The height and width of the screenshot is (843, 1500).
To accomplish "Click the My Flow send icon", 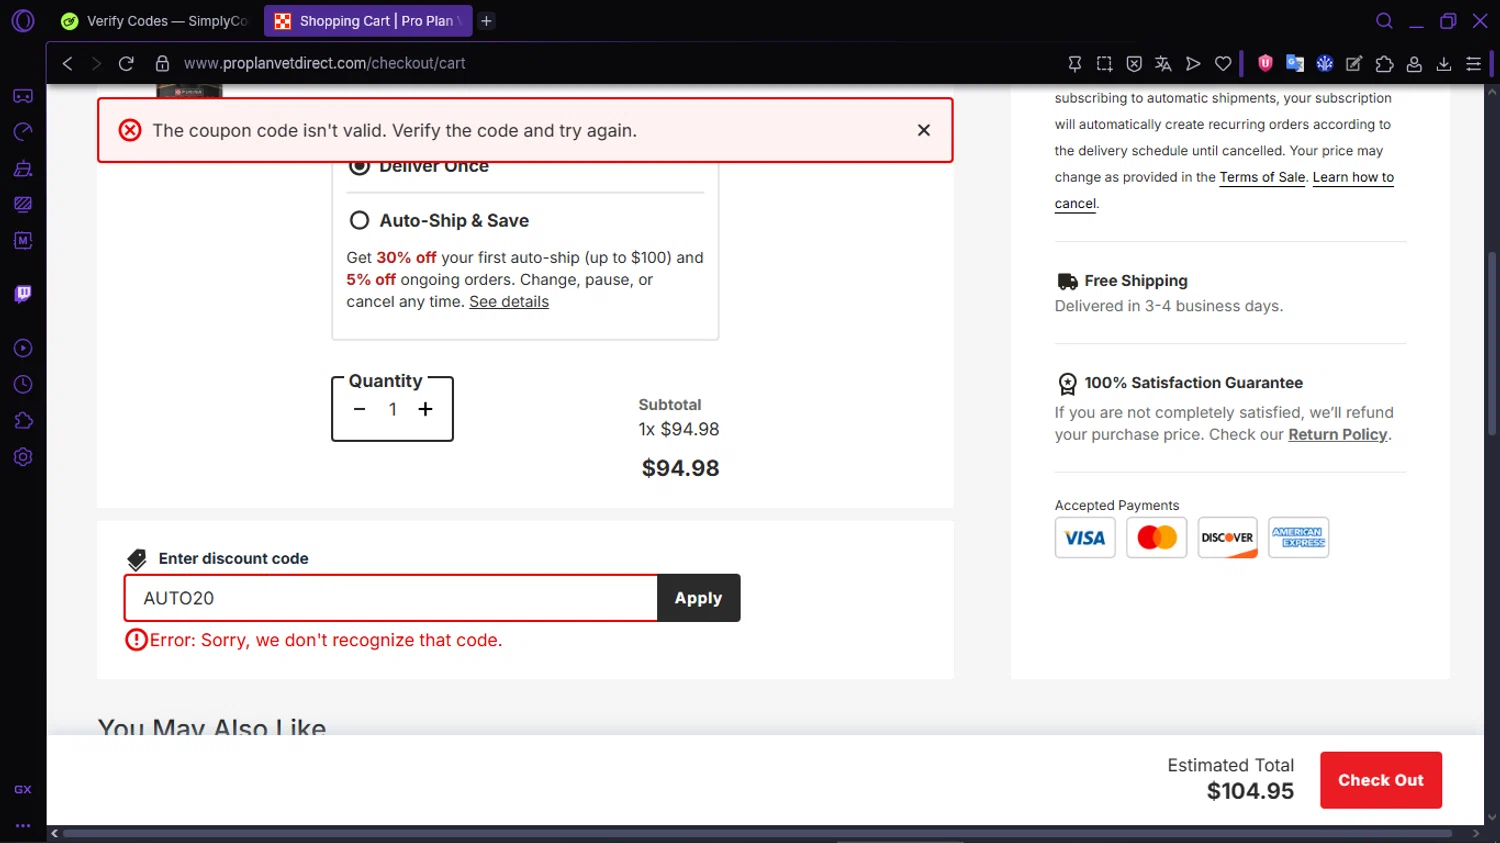I will 1193,63.
